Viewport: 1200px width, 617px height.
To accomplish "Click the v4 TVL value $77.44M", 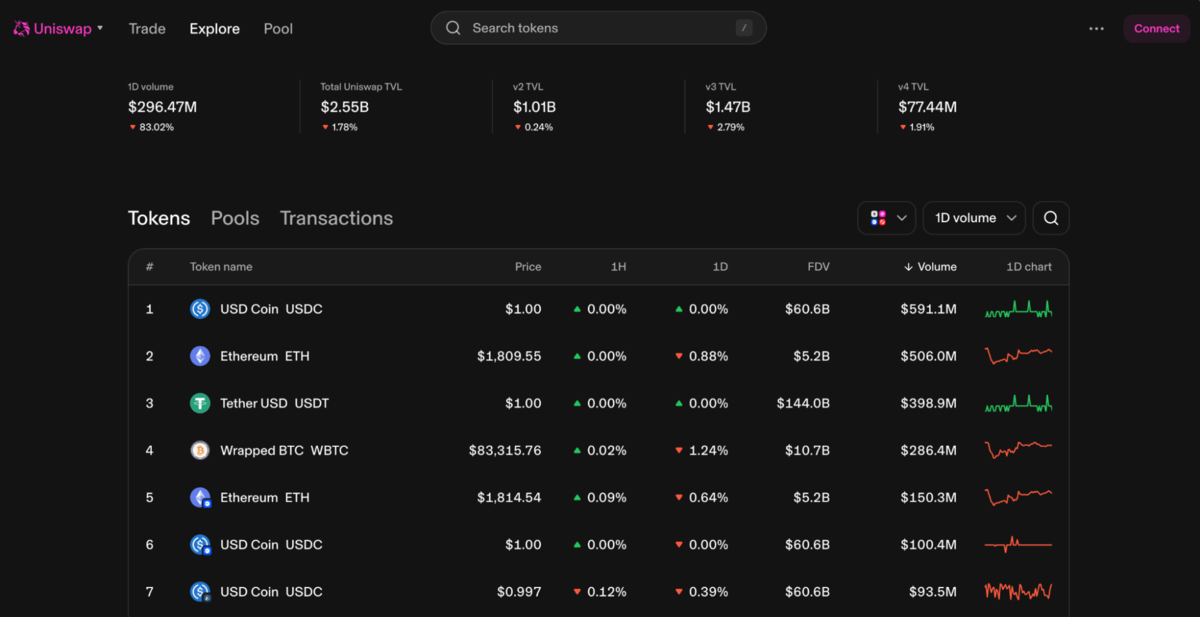I will click(x=927, y=106).
